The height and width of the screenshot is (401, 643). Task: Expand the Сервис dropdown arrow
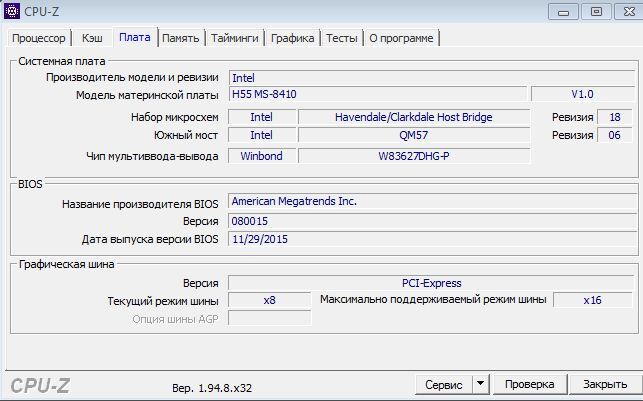(x=481, y=385)
